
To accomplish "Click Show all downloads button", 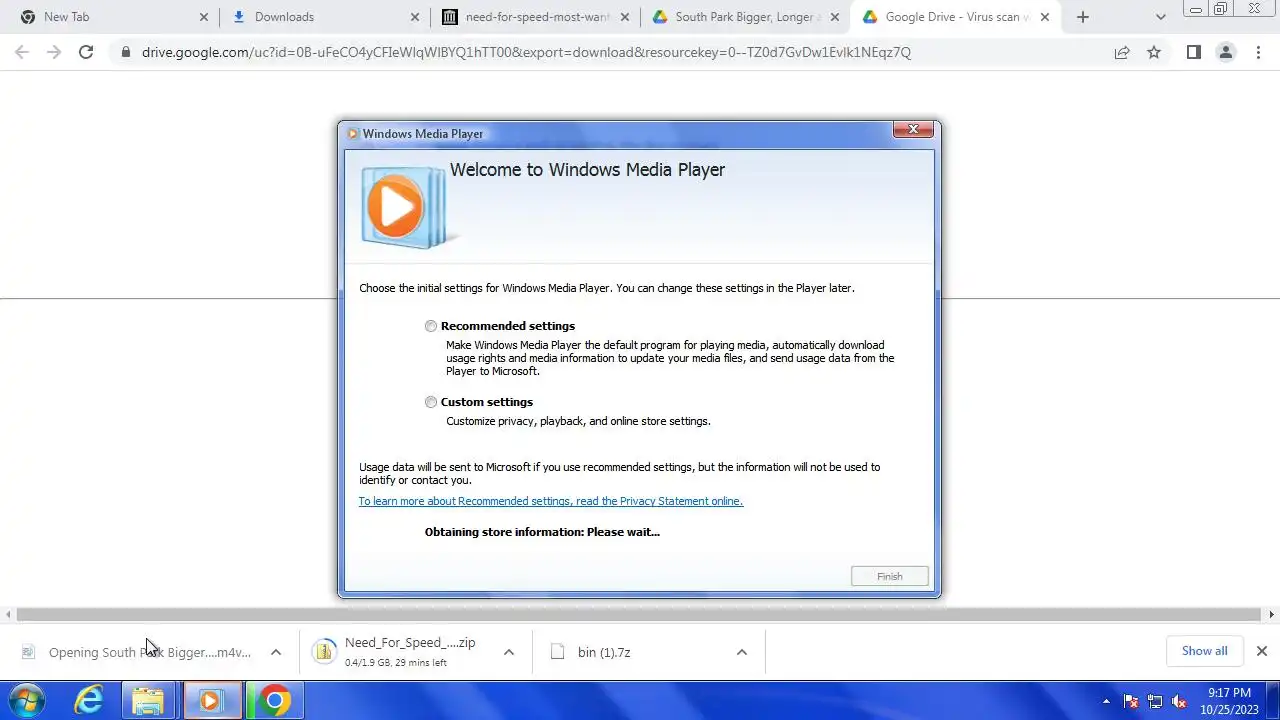I will (x=1204, y=651).
